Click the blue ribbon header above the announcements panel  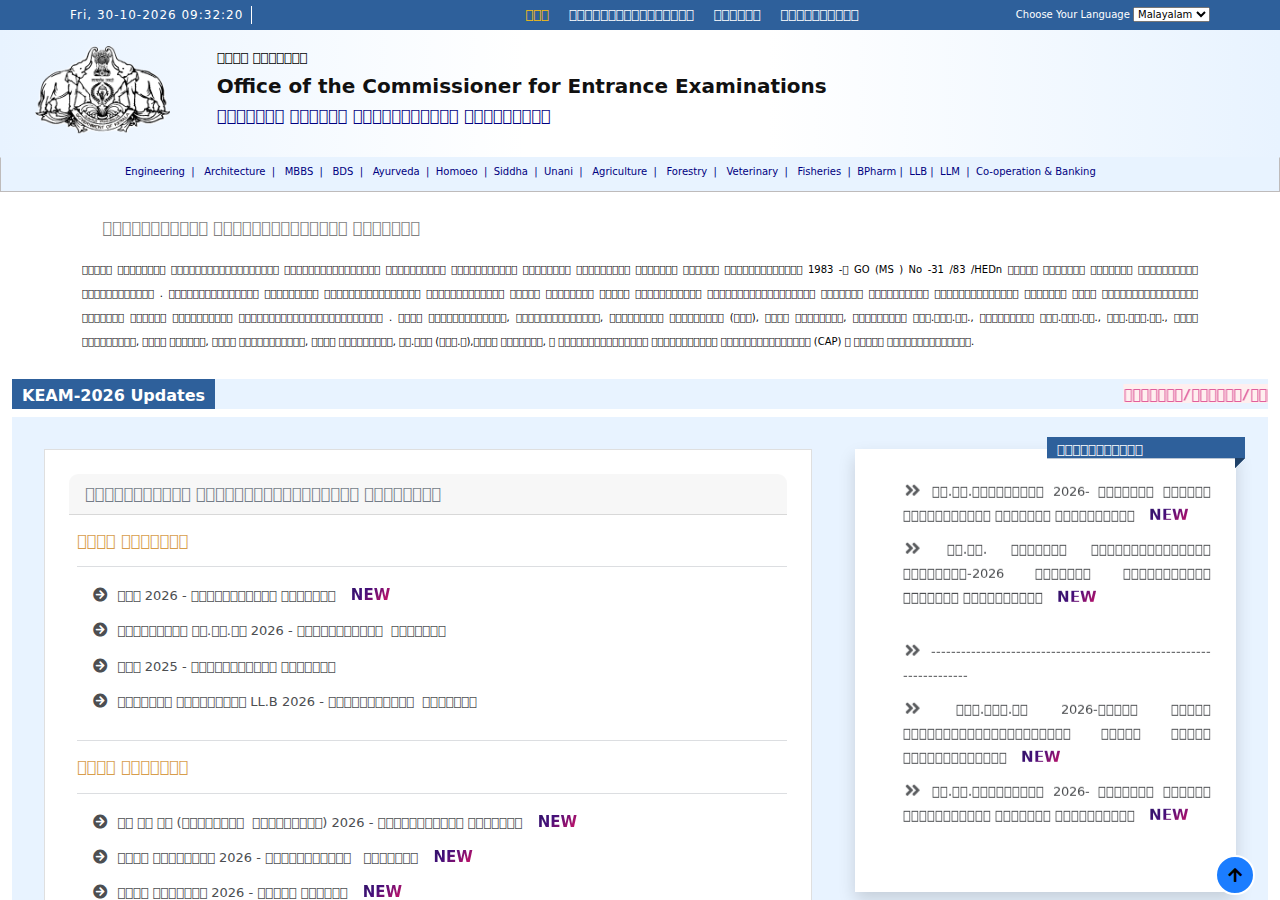(x=1146, y=449)
